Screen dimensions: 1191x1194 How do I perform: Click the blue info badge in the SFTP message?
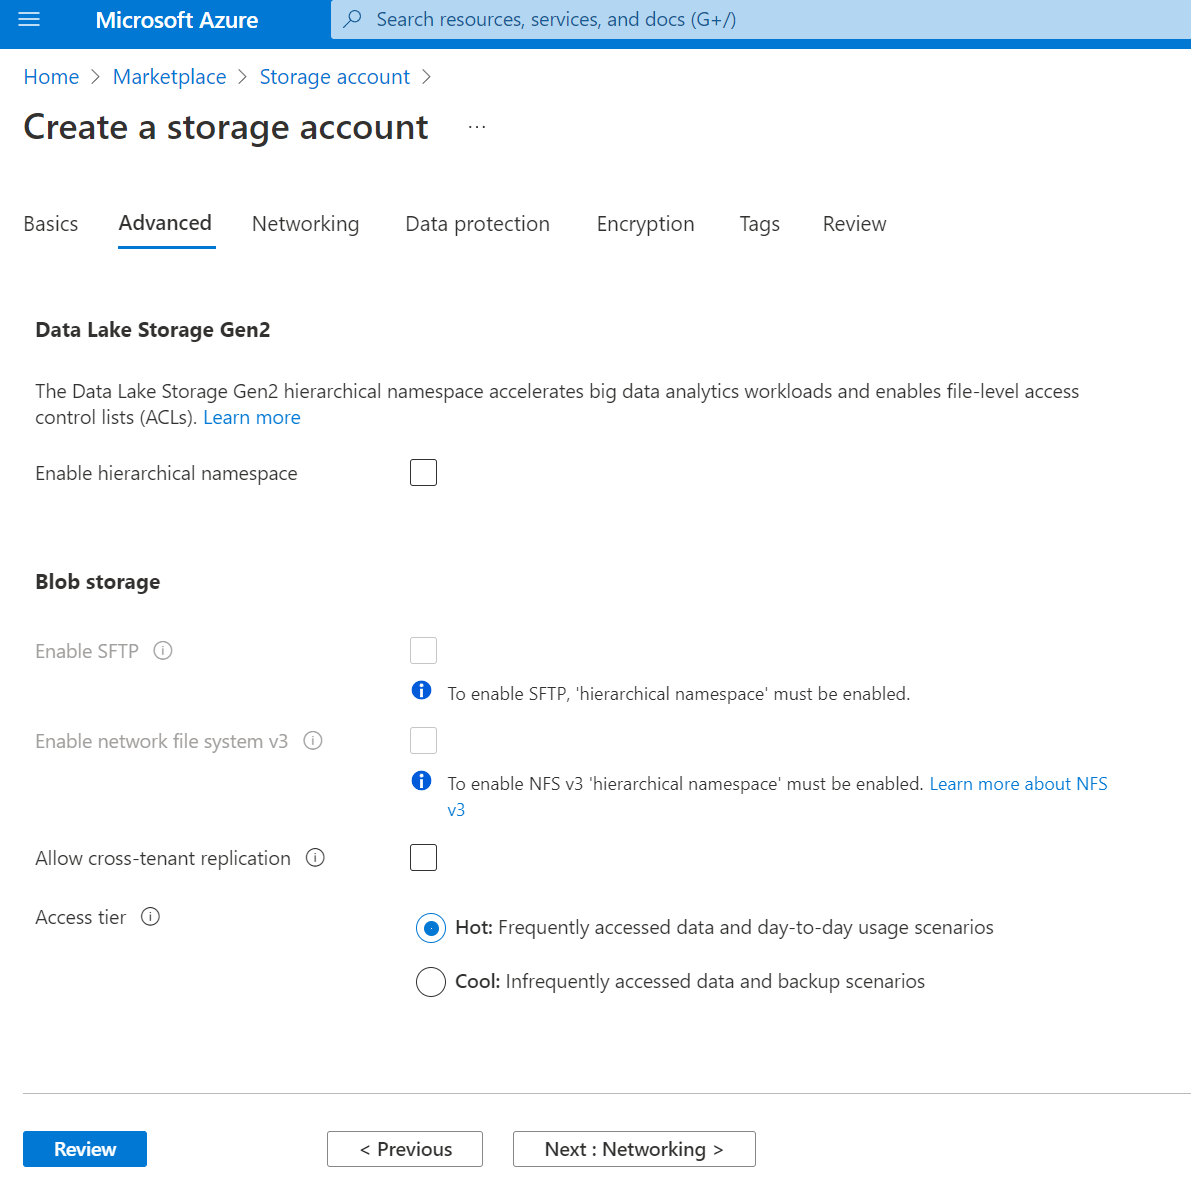coord(421,690)
